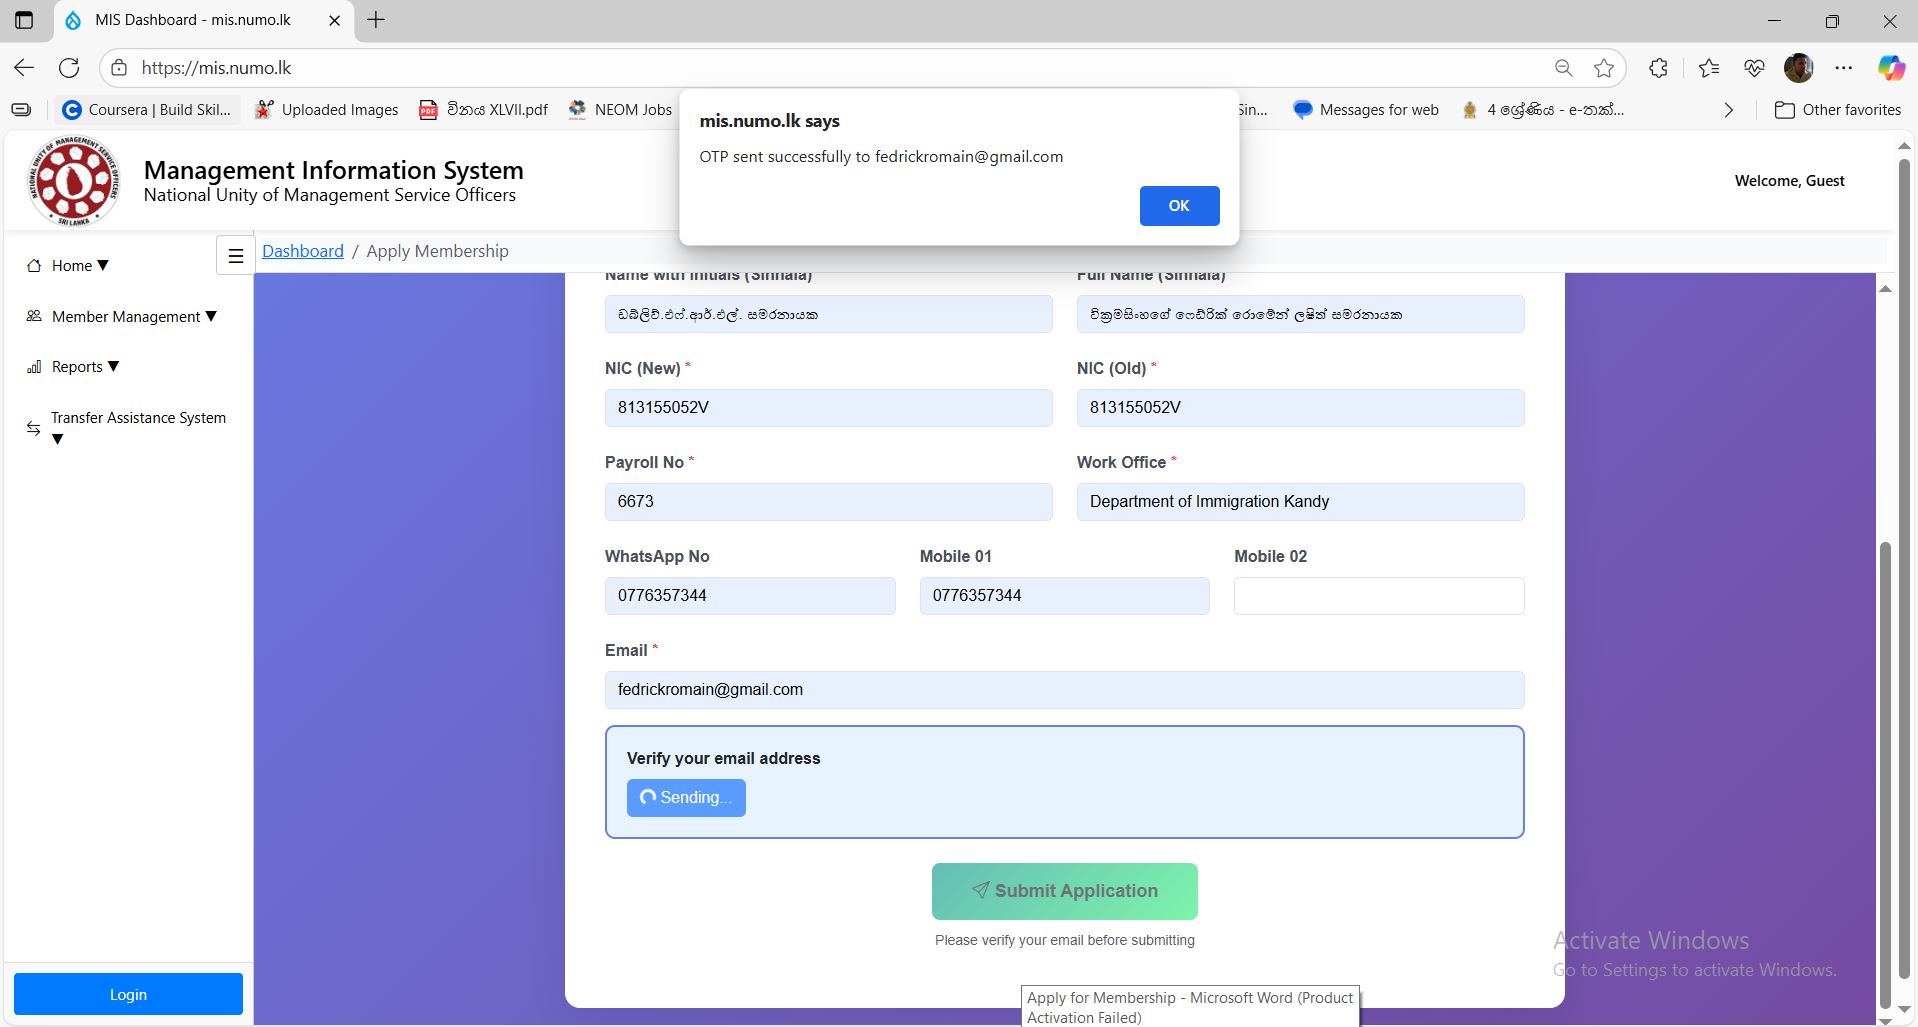Click the zoom magnifier icon in address bar
This screenshot has width=1918, height=1027.
1563,68
